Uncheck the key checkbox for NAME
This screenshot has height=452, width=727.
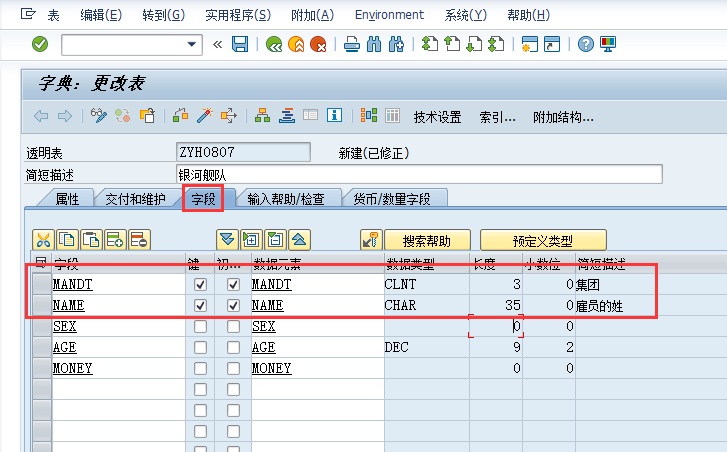pyautogui.click(x=200, y=306)
